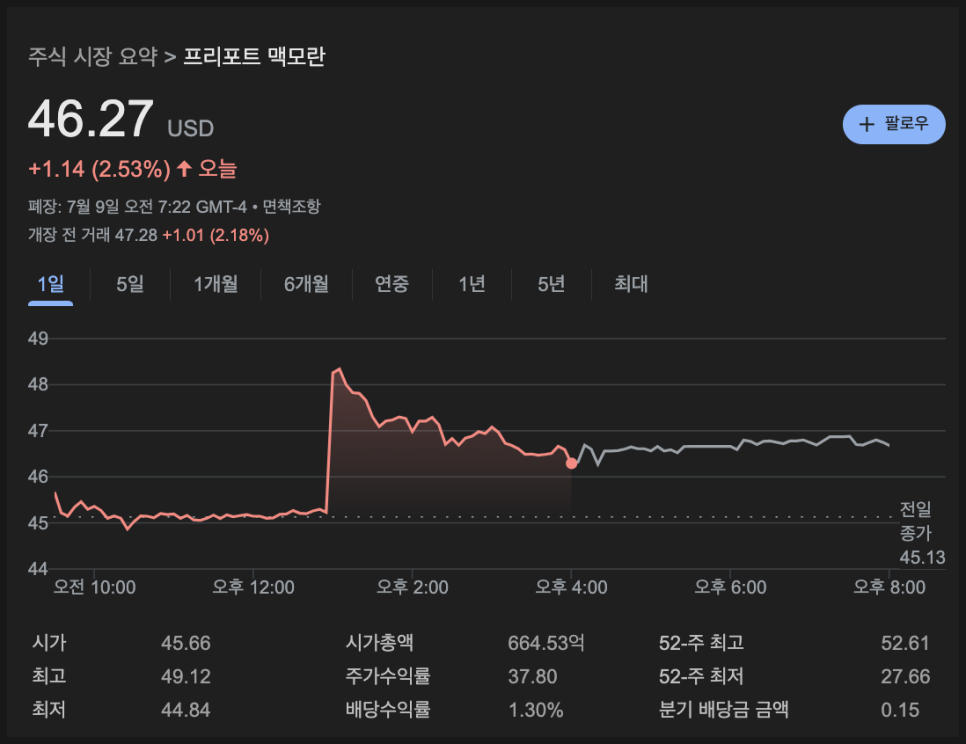Click the 44 price axis label
966x744 pixels.
(x=38, y=568)
